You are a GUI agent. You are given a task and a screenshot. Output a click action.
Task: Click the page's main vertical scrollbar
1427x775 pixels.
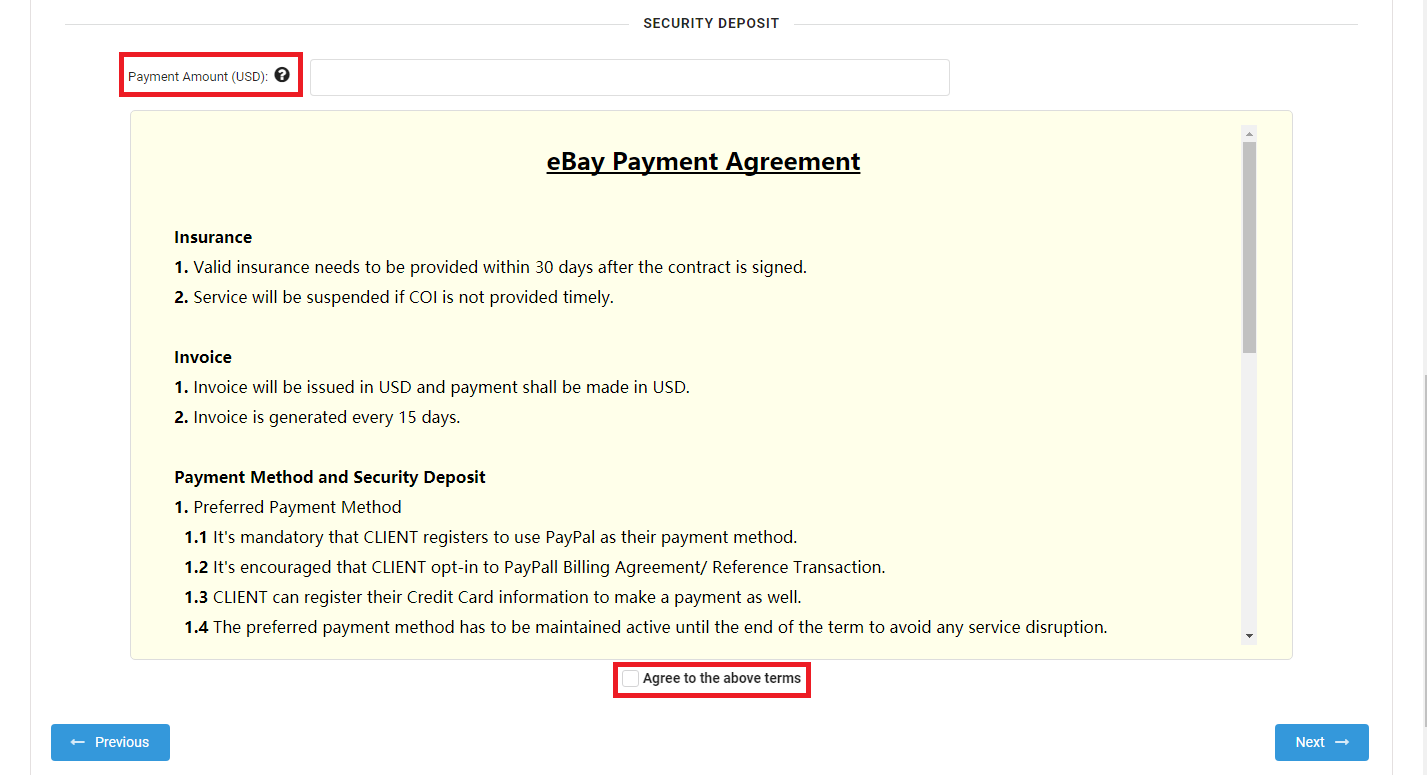point(1421,550)
